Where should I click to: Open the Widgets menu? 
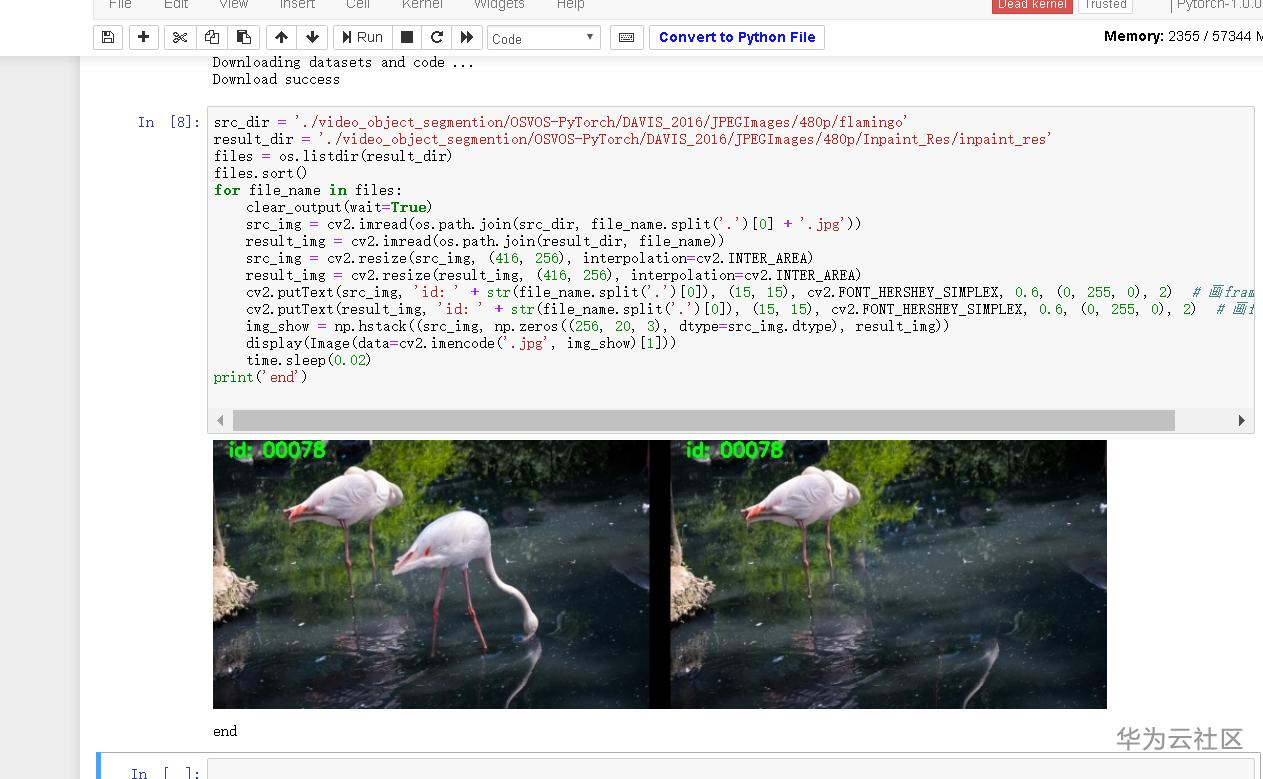(x=499, y=5)
